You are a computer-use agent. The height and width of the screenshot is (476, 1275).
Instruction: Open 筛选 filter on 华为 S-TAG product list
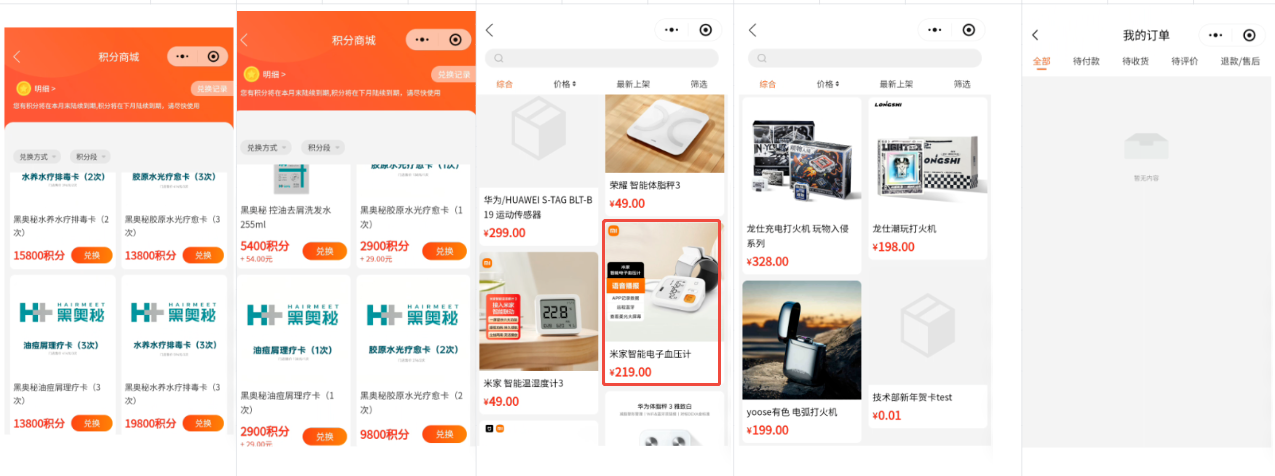click(x=698, y=84)
